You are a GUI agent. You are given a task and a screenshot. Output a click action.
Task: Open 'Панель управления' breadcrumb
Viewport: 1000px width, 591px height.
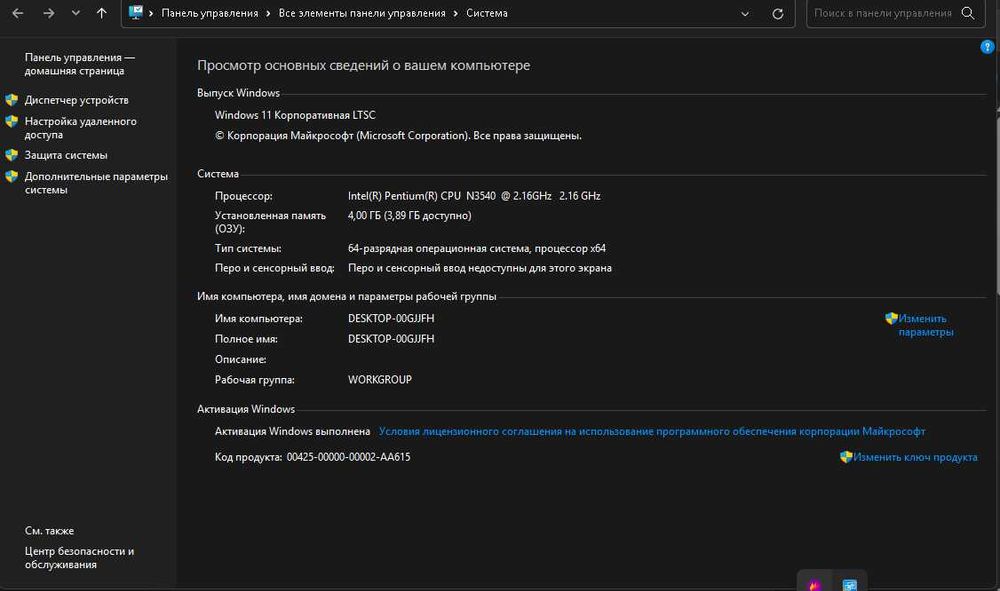click(x=210, y=13)
